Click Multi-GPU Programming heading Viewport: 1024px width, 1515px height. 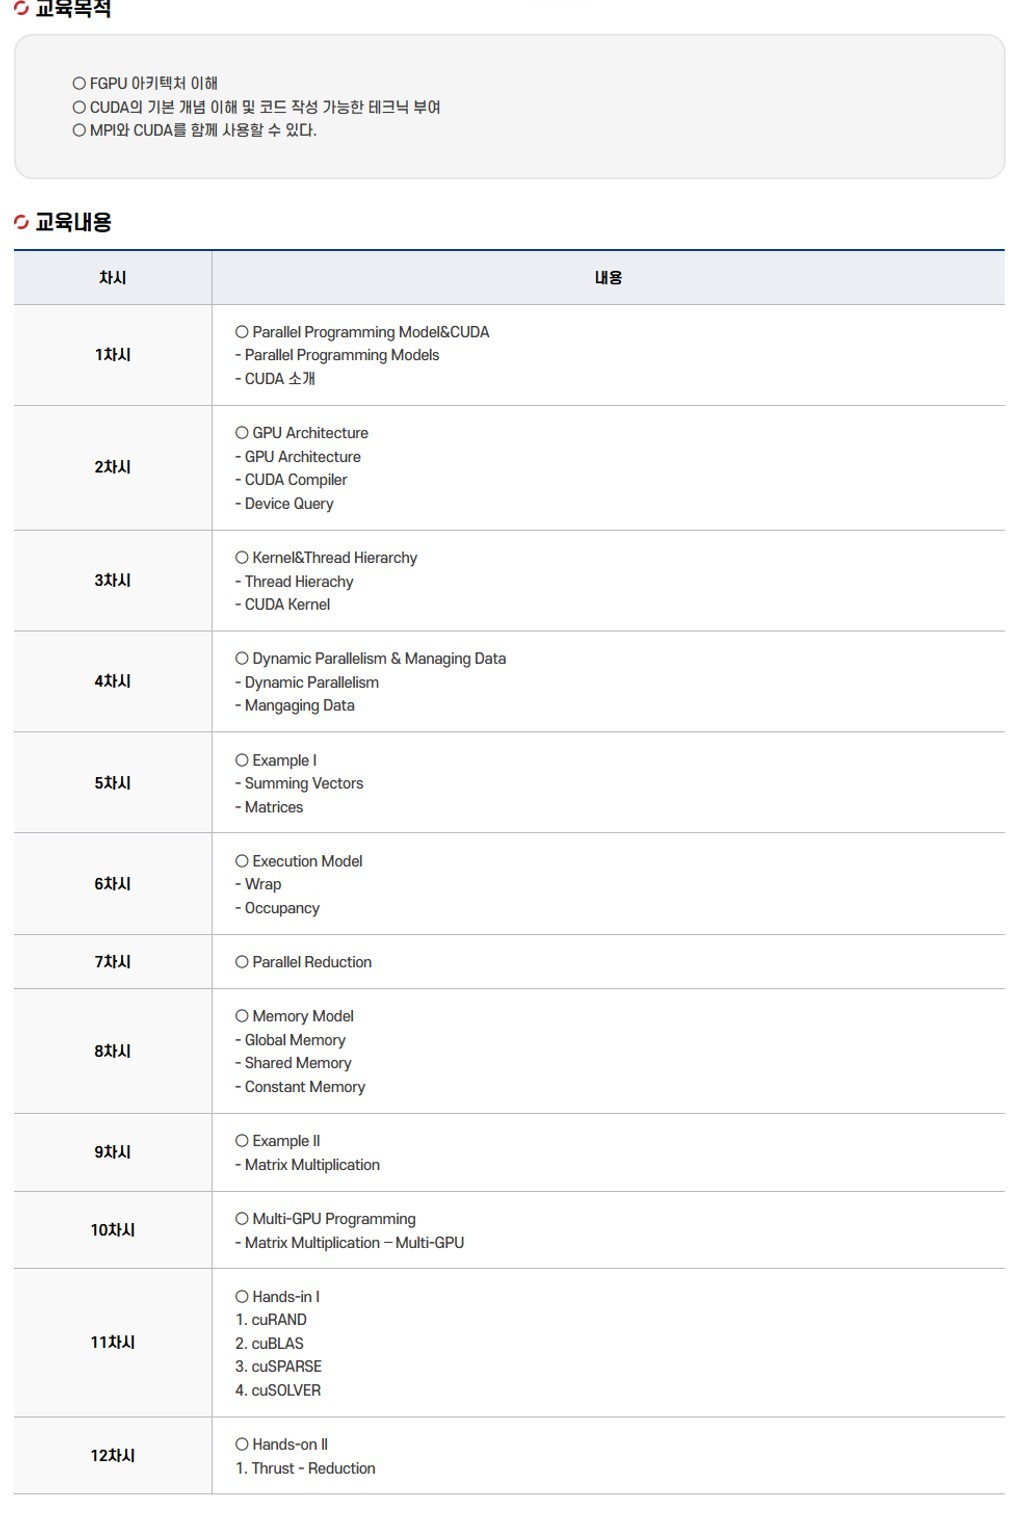point(333,1219)
